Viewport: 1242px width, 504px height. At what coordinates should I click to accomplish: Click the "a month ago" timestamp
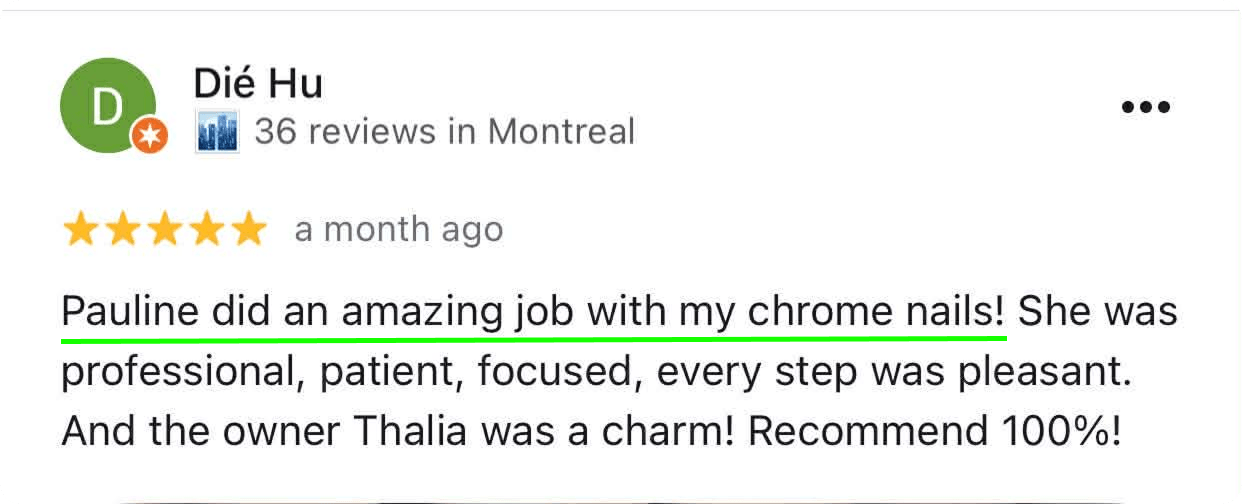pyautogui.click(x=398, y=230)
